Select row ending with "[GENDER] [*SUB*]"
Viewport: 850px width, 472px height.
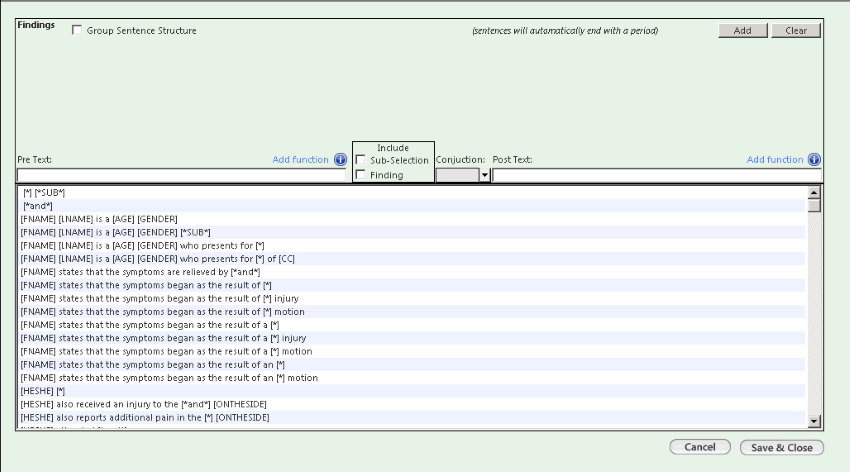(413, 232)
